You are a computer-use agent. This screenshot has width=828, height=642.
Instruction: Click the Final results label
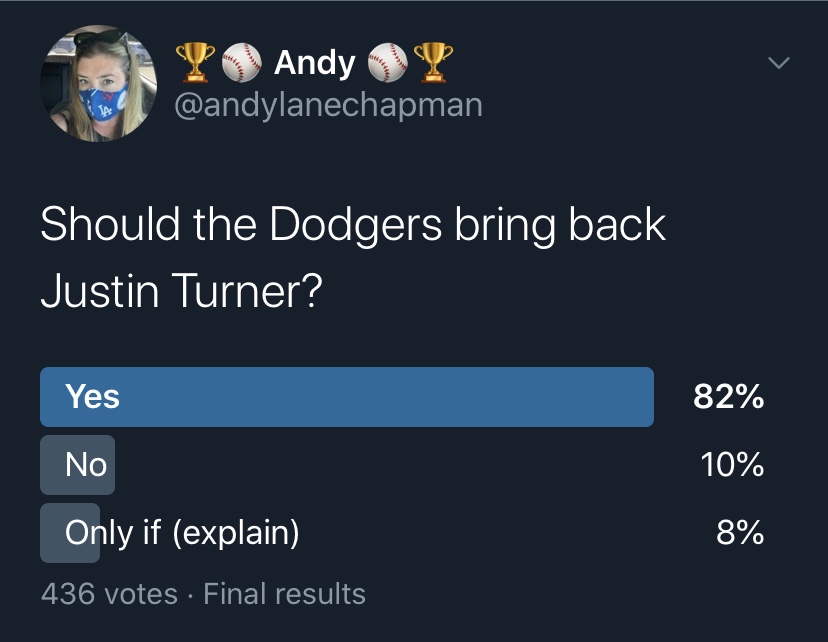(284, 594)
